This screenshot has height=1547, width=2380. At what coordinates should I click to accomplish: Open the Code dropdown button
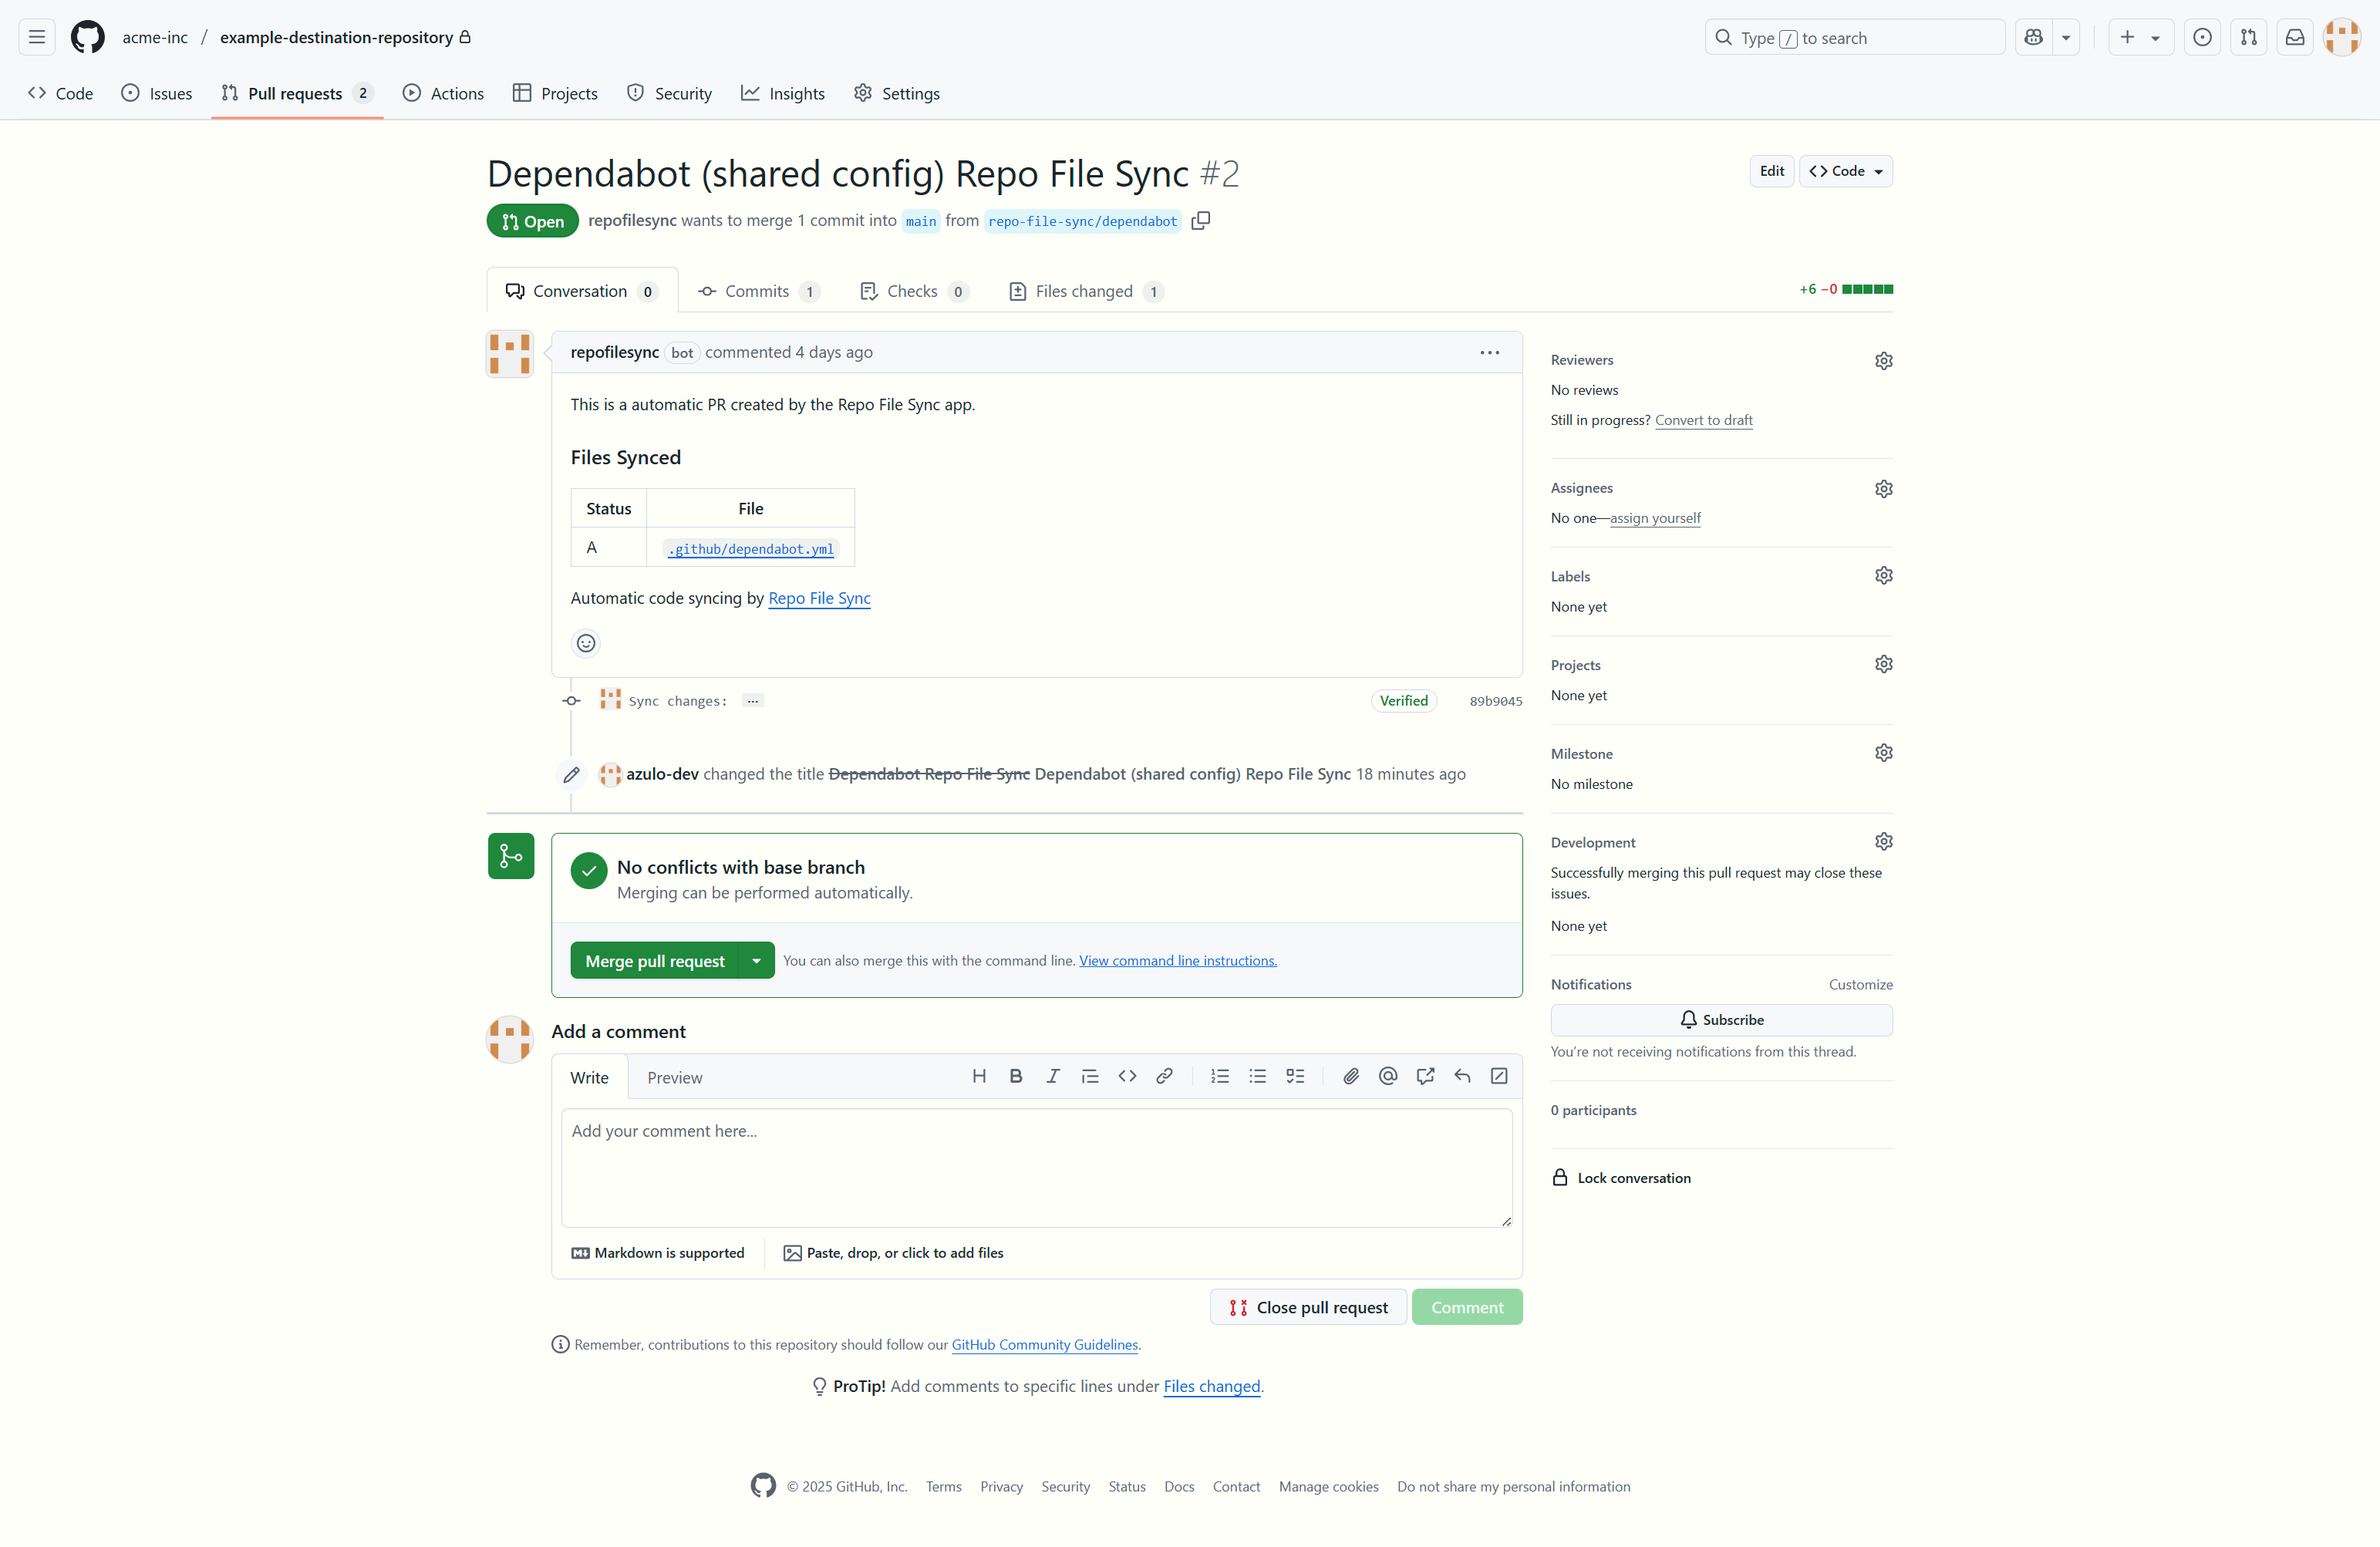click(x=1846, y=171)
